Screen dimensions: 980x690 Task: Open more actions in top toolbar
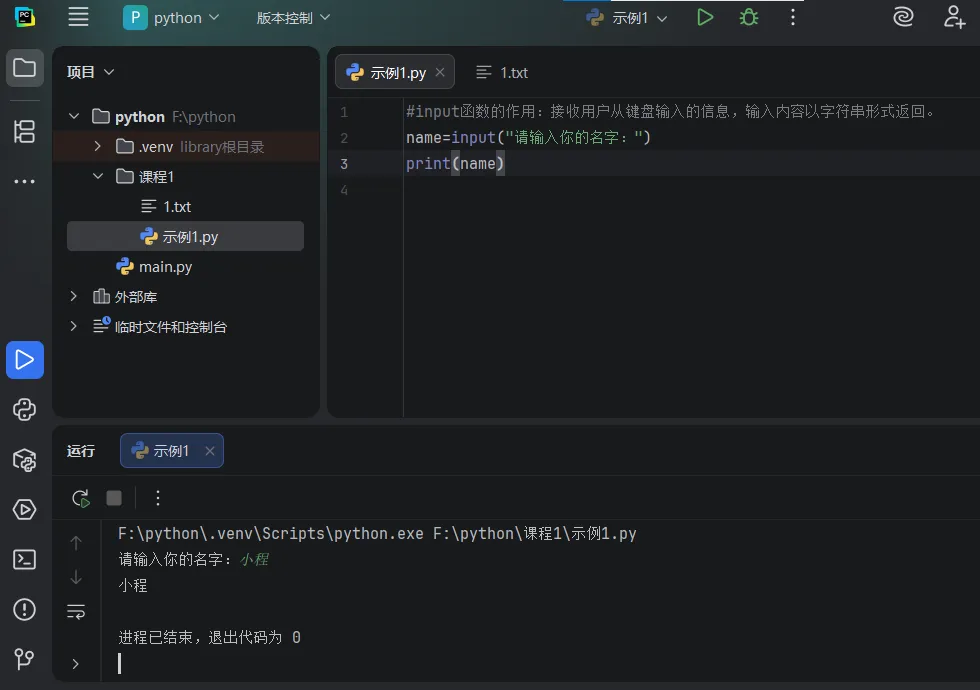[x=792, y=18]
